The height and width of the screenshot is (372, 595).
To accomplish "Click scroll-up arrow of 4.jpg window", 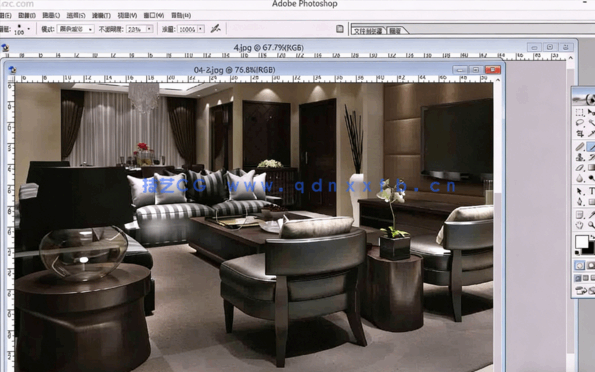I will pos(570,58).
